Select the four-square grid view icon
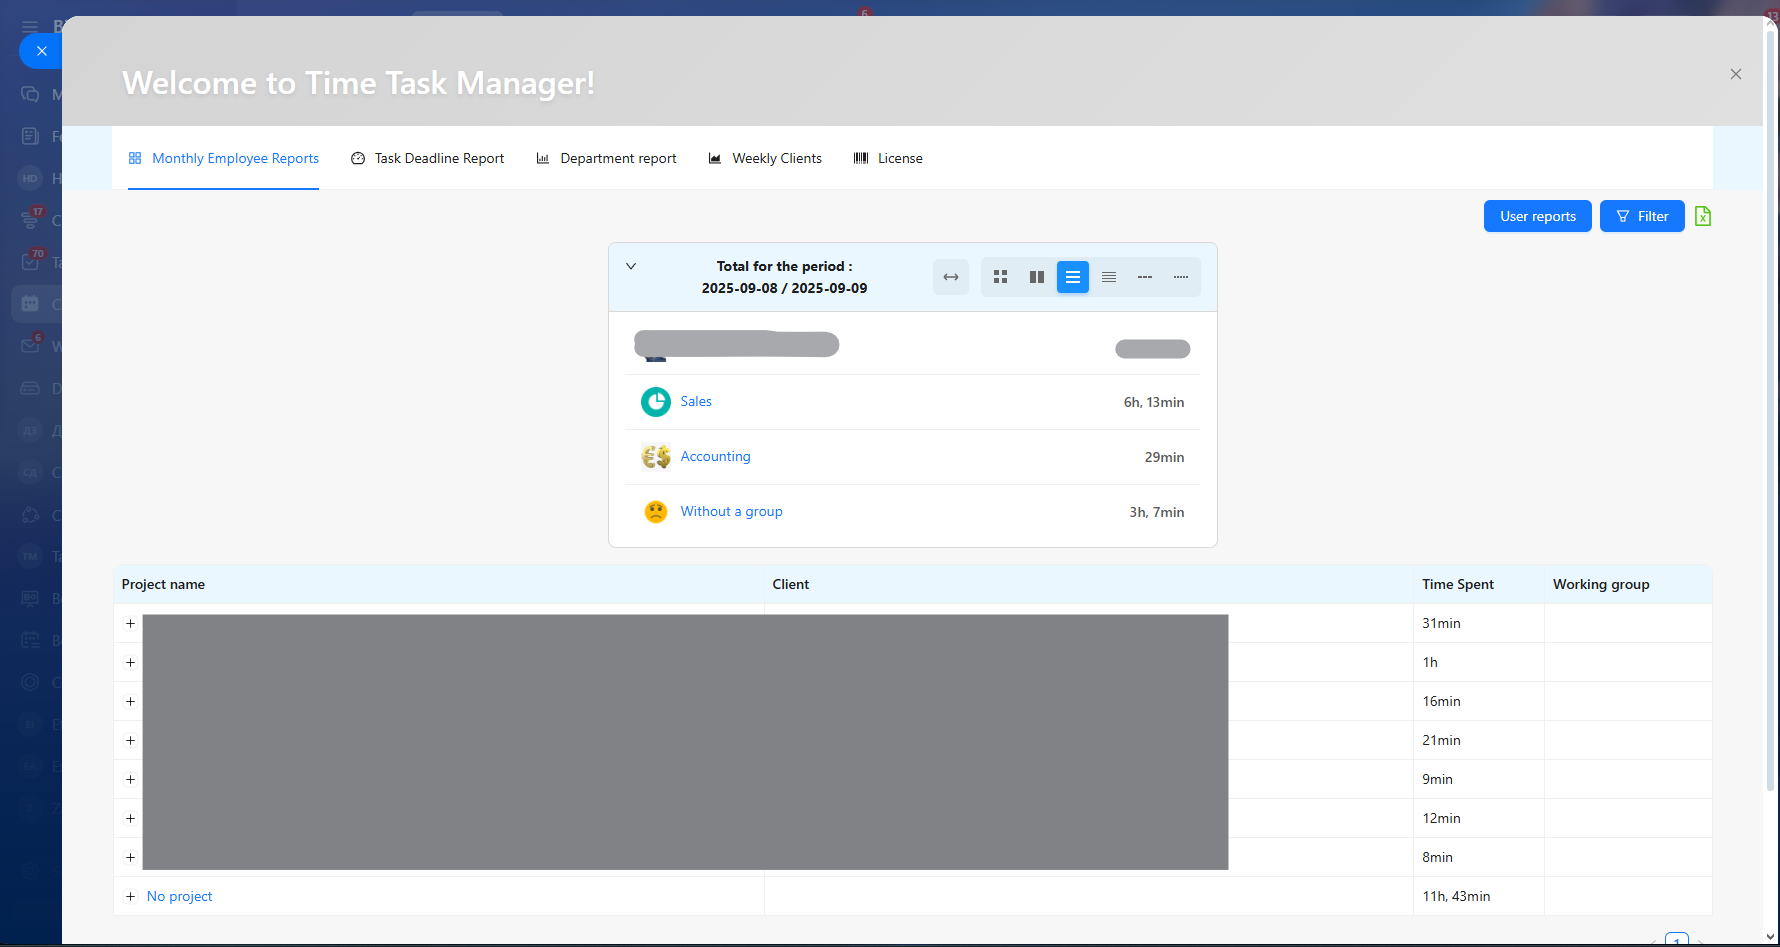Viewport: 1780px width, 947px height. (x=1000, y=277)
